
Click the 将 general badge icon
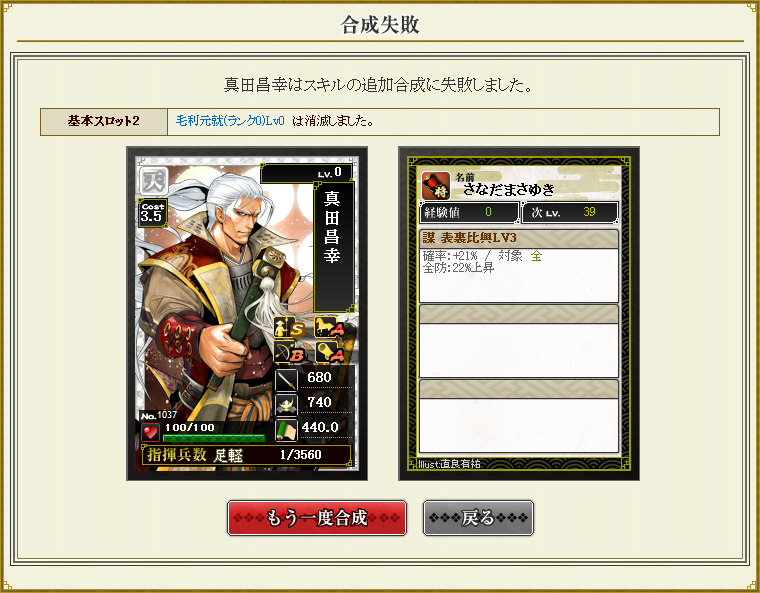435,185
